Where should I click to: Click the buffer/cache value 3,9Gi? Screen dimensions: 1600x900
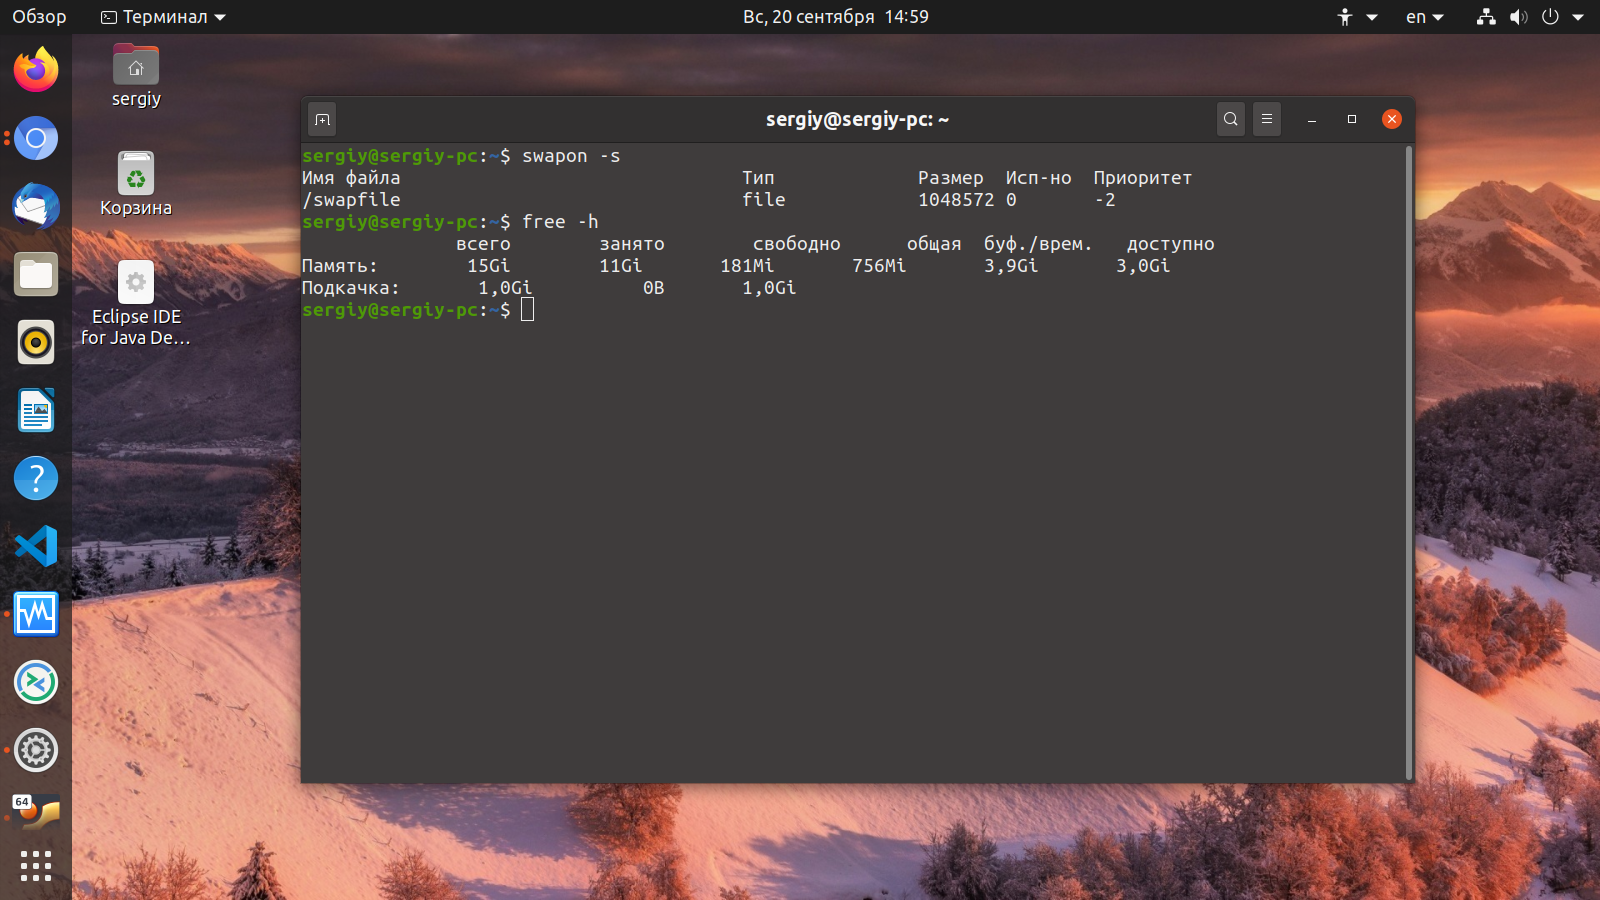1011,266
